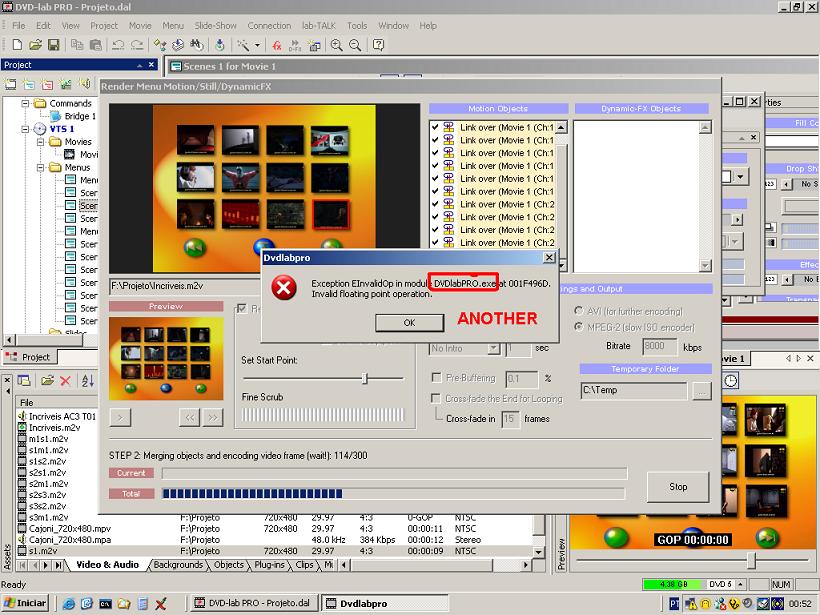Click the Fine Scrub strip
Image resolution: width=820 pixels, height=615 pixels.
tap(323, 415)
